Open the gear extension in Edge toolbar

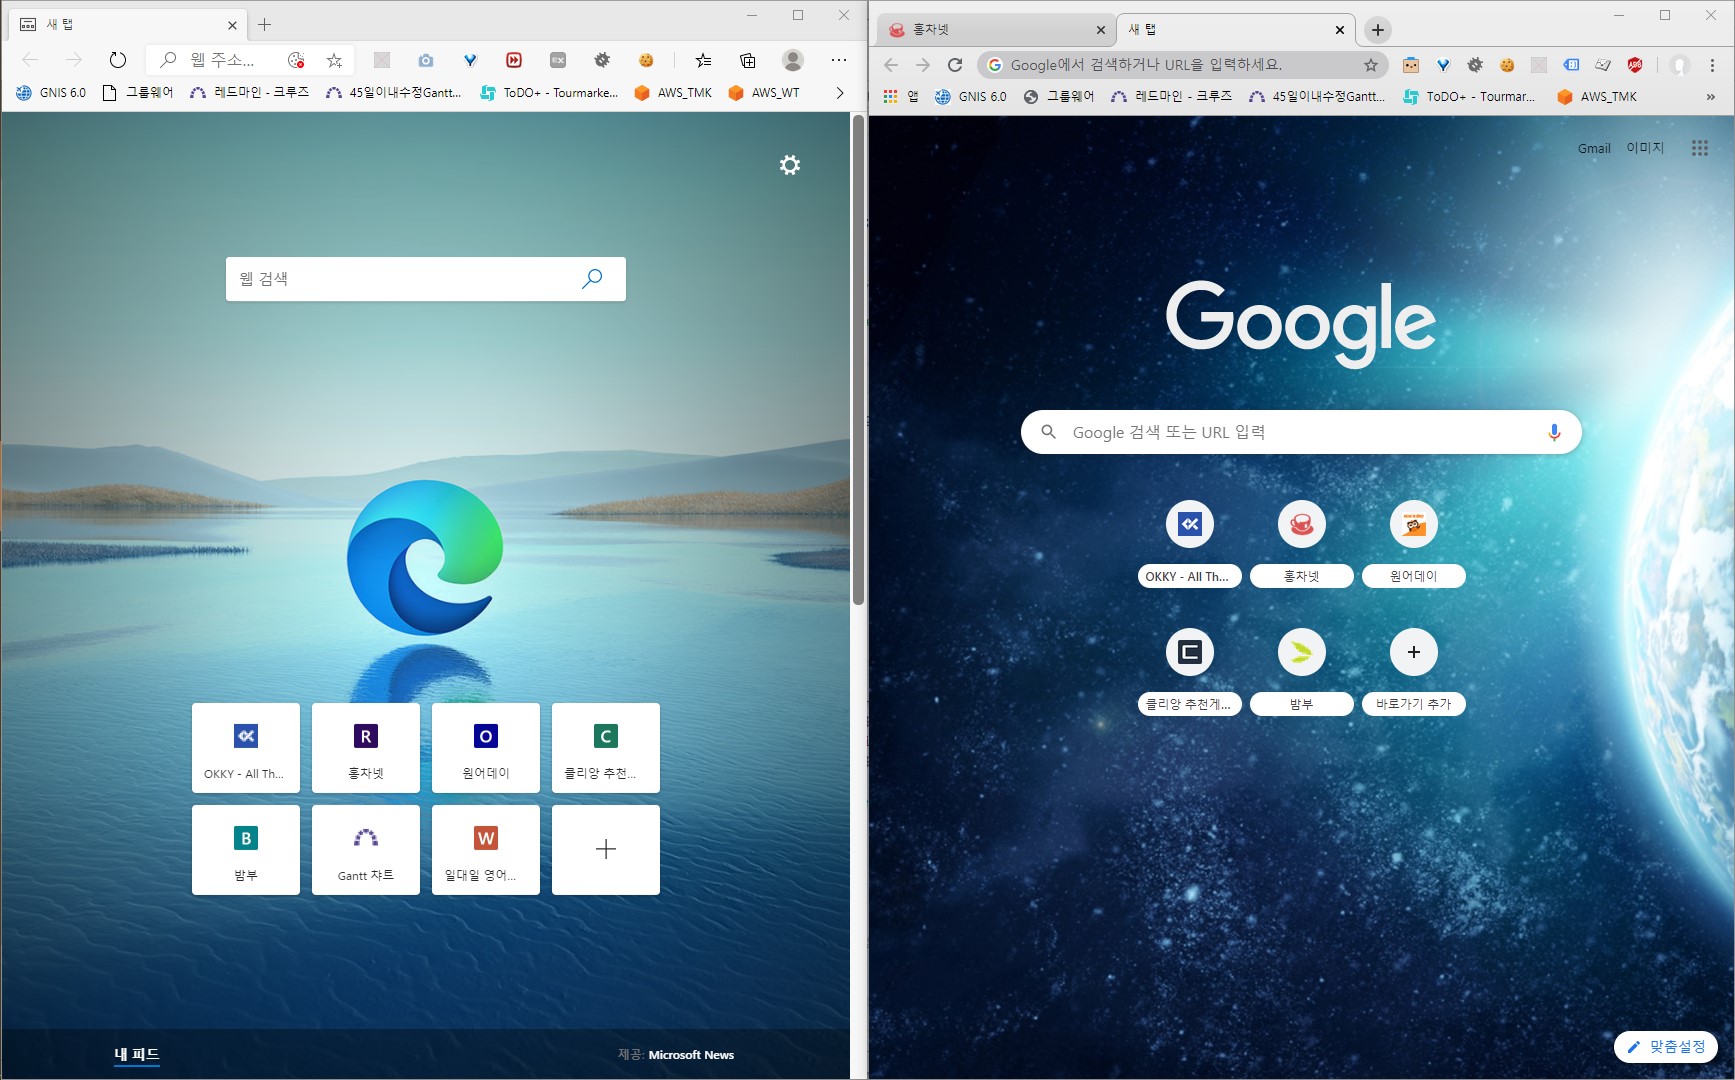602,60
